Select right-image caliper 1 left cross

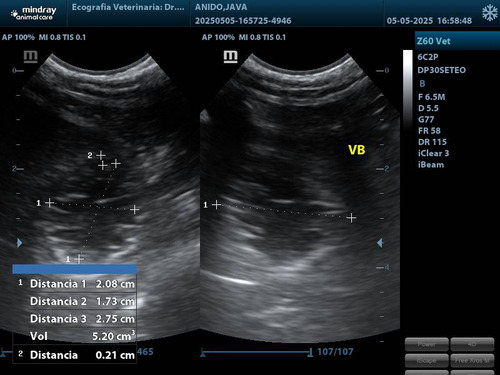pos(217,204)
